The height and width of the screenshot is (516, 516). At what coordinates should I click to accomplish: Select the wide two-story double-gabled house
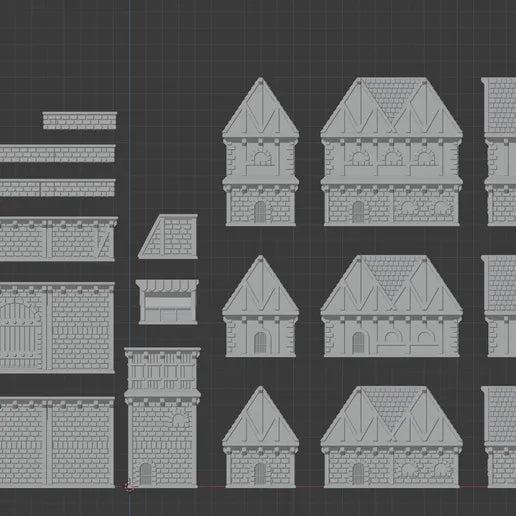(x=391, y=152)
